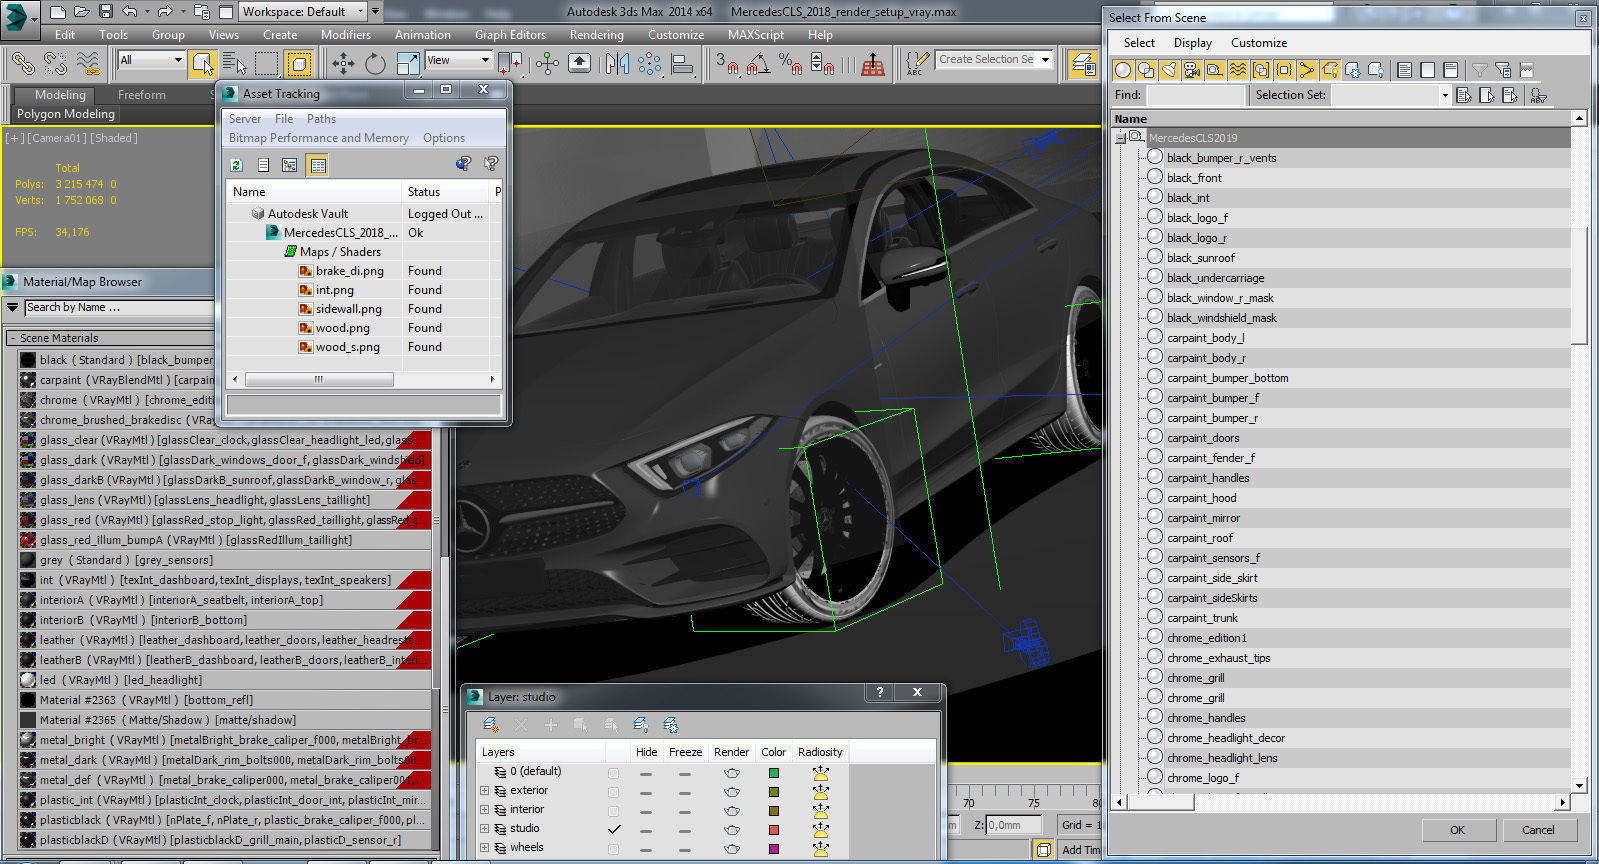This screenshot has height=864, width=1599.
Task: Click the Save File icon in the title bar
Action: (x=105, y=12)
